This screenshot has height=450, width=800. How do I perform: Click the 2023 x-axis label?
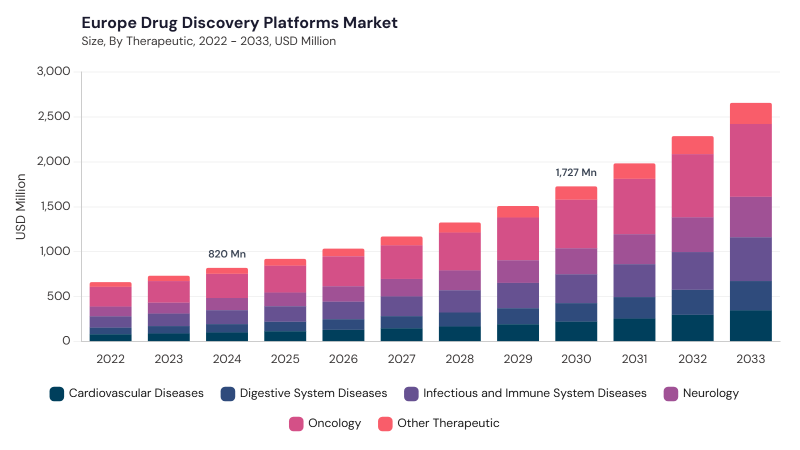tap(169, 359)
